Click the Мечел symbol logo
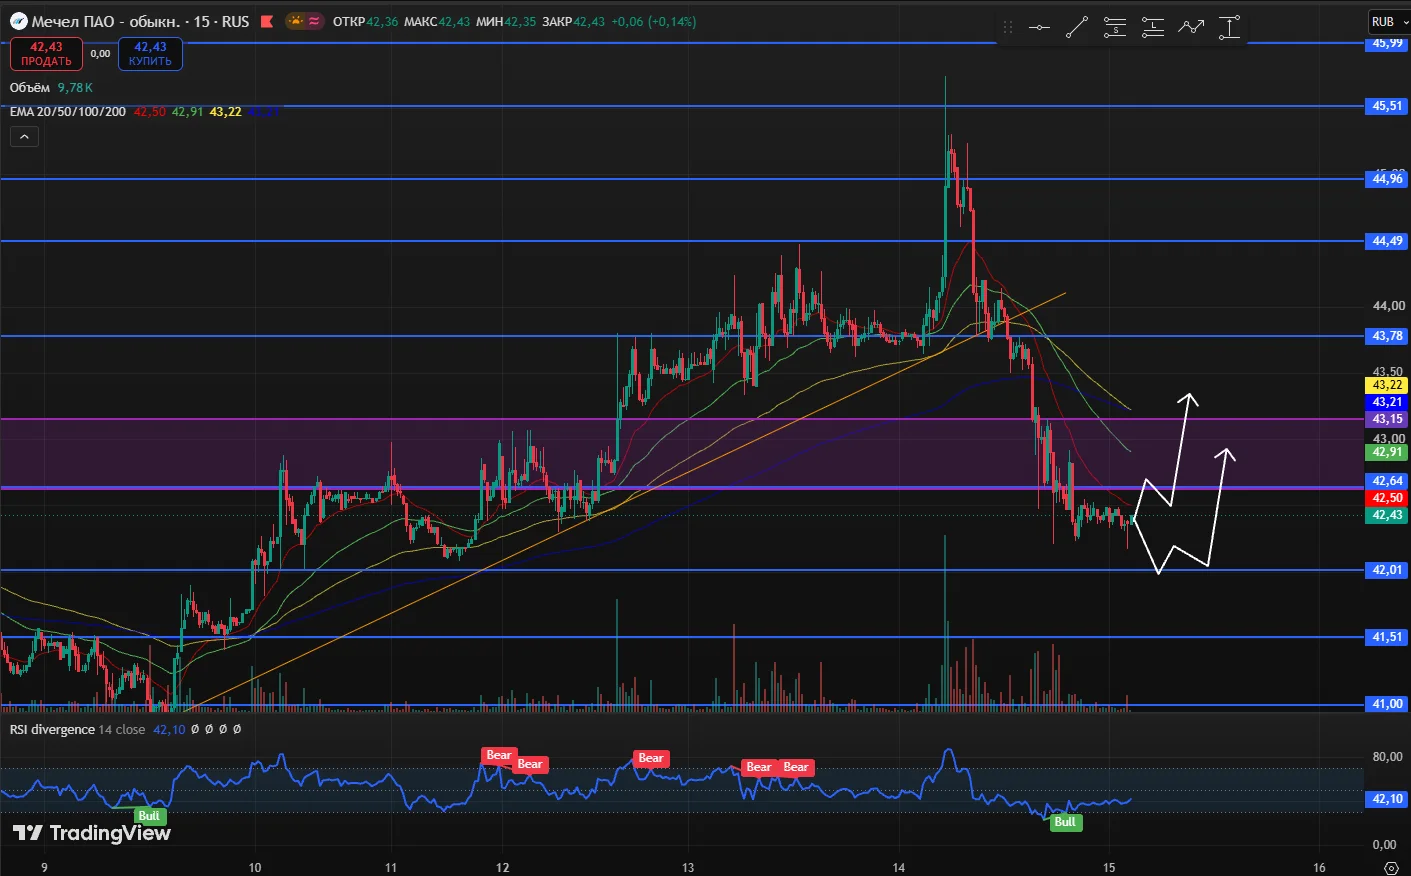Screen dimensions: 1411x876 click(x=19, y=21)
